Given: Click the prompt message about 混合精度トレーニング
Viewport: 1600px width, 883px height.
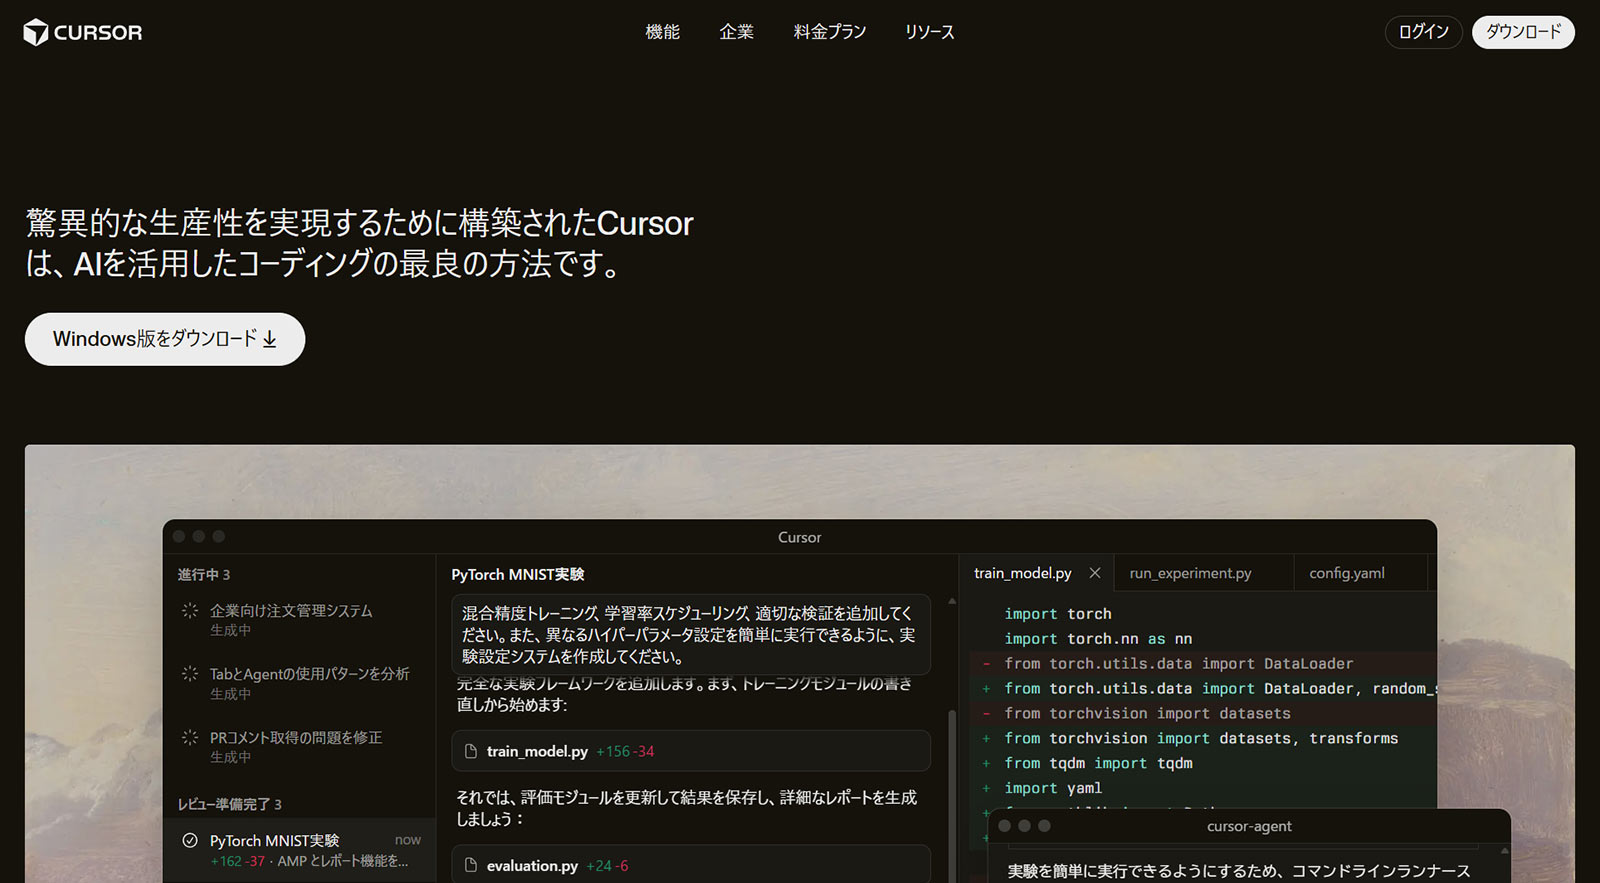Looking at the screenshot, I should click(691, 635).
